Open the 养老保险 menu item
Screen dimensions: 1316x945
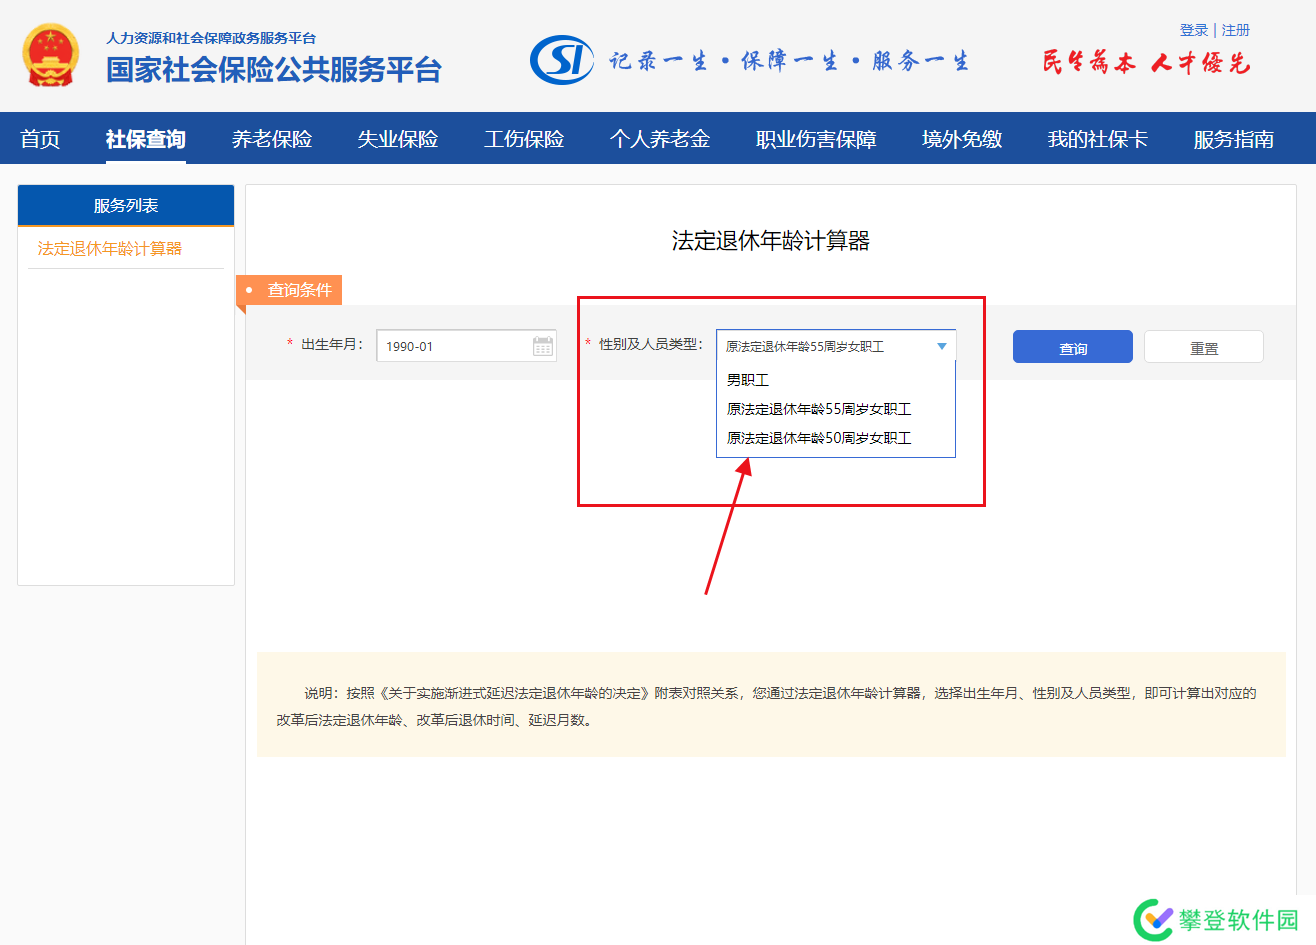click(x=272, y=139)
